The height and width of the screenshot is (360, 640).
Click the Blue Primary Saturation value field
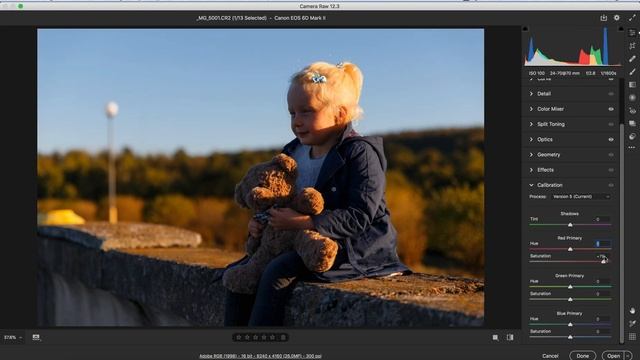603,331
